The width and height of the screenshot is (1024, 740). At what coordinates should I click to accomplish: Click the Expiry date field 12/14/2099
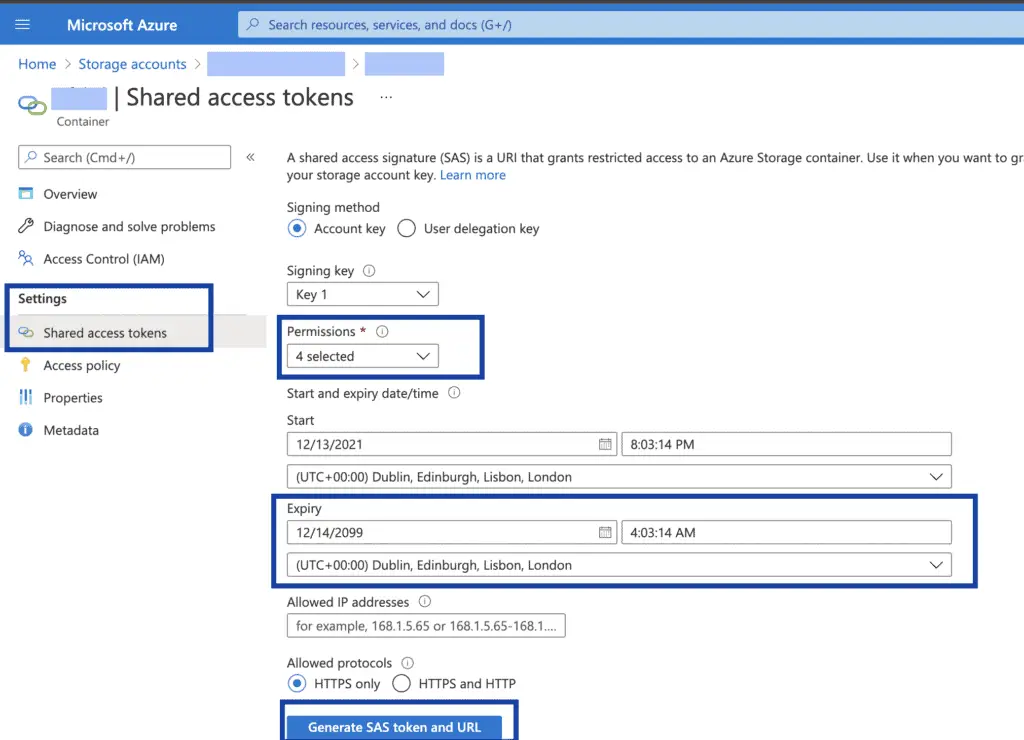[451, 532]
